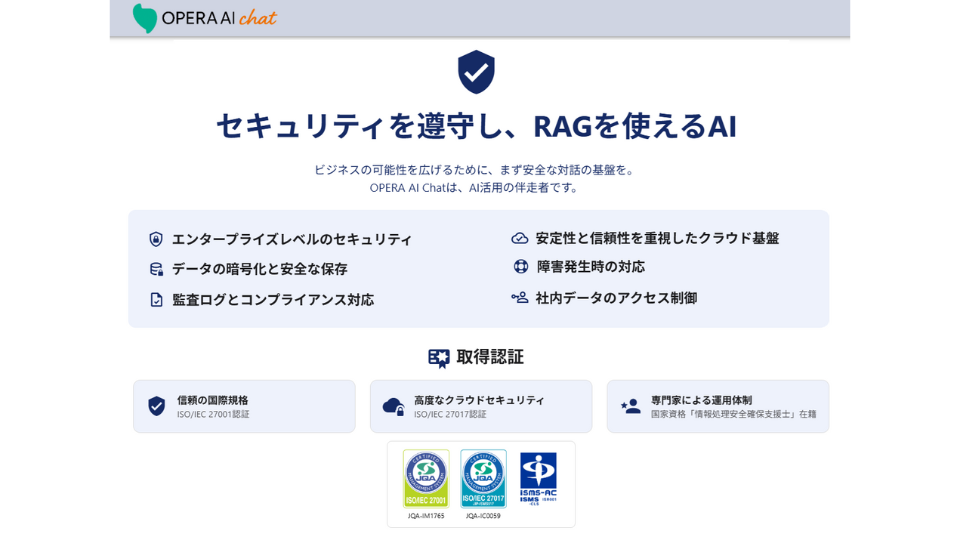The height and width of the screenshot is (540, 960).
Task: Click the database lock icon beside データの暗号化と安全な保存
Action: pos(156,269)
